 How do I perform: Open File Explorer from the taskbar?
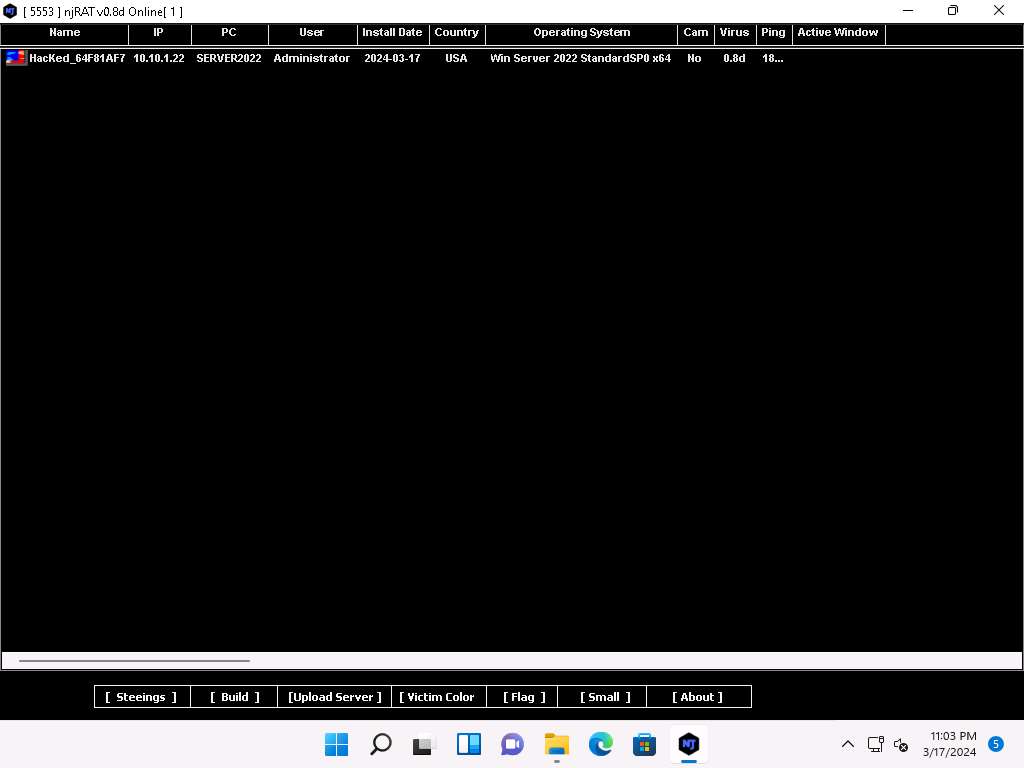[x=556, y=744]
